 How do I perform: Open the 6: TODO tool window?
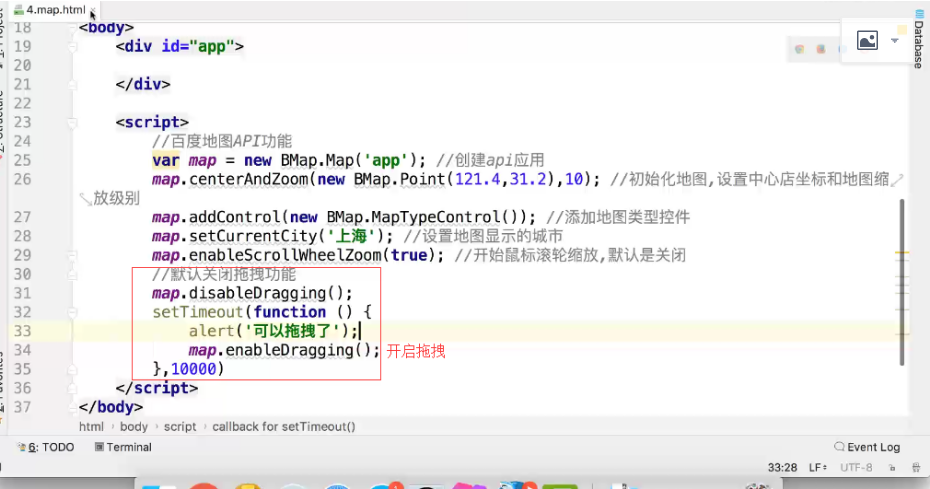[x=46, y=447]
